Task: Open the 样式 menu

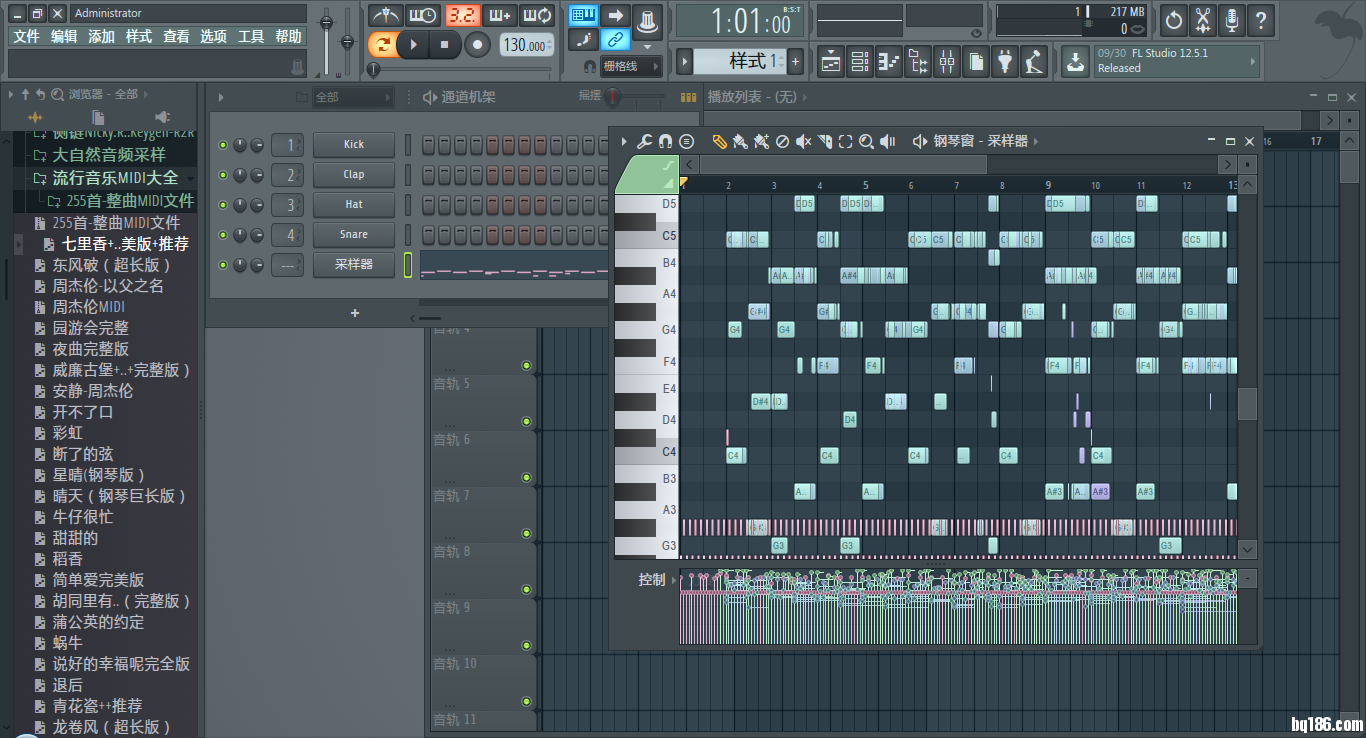Action: 139,36
